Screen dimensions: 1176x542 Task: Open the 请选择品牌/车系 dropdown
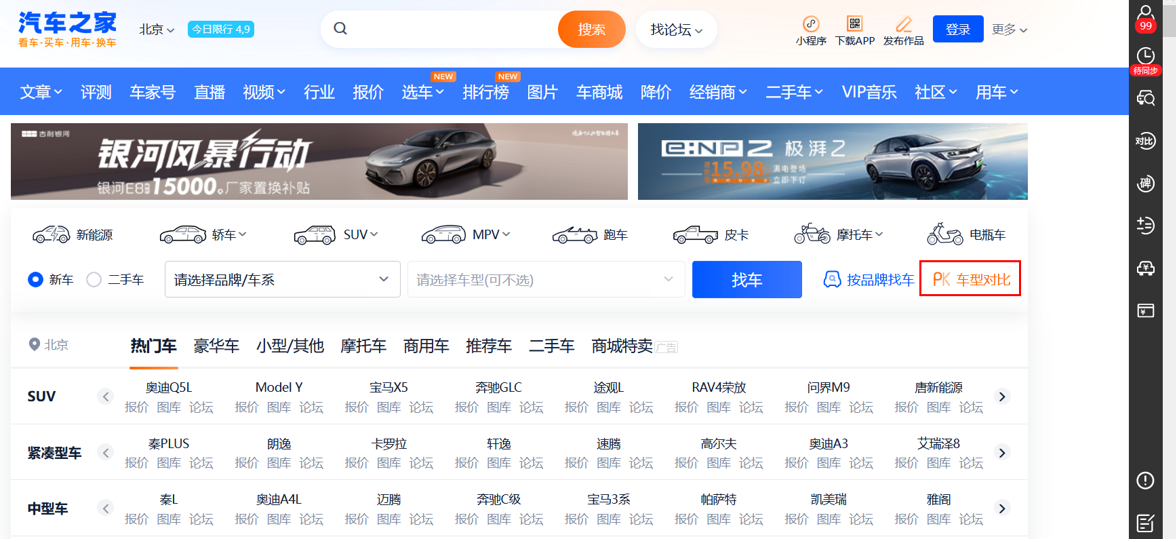[x=282, y=280]
